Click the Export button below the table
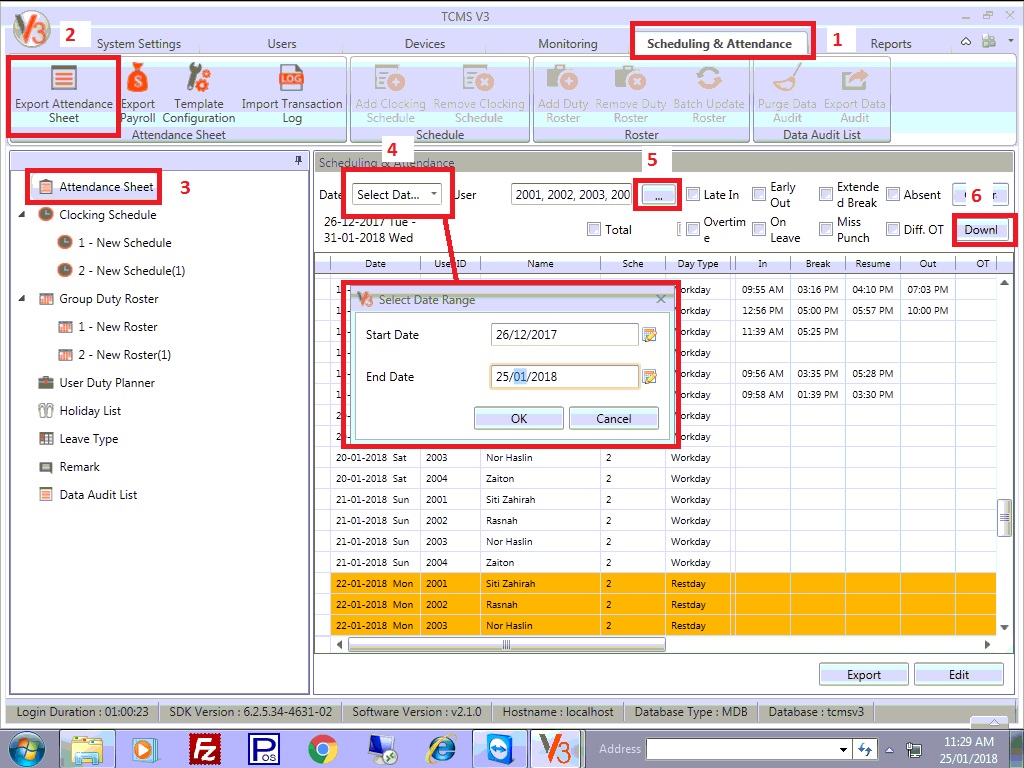This screenshot has height=768, width=1024. tap(863, 675)
